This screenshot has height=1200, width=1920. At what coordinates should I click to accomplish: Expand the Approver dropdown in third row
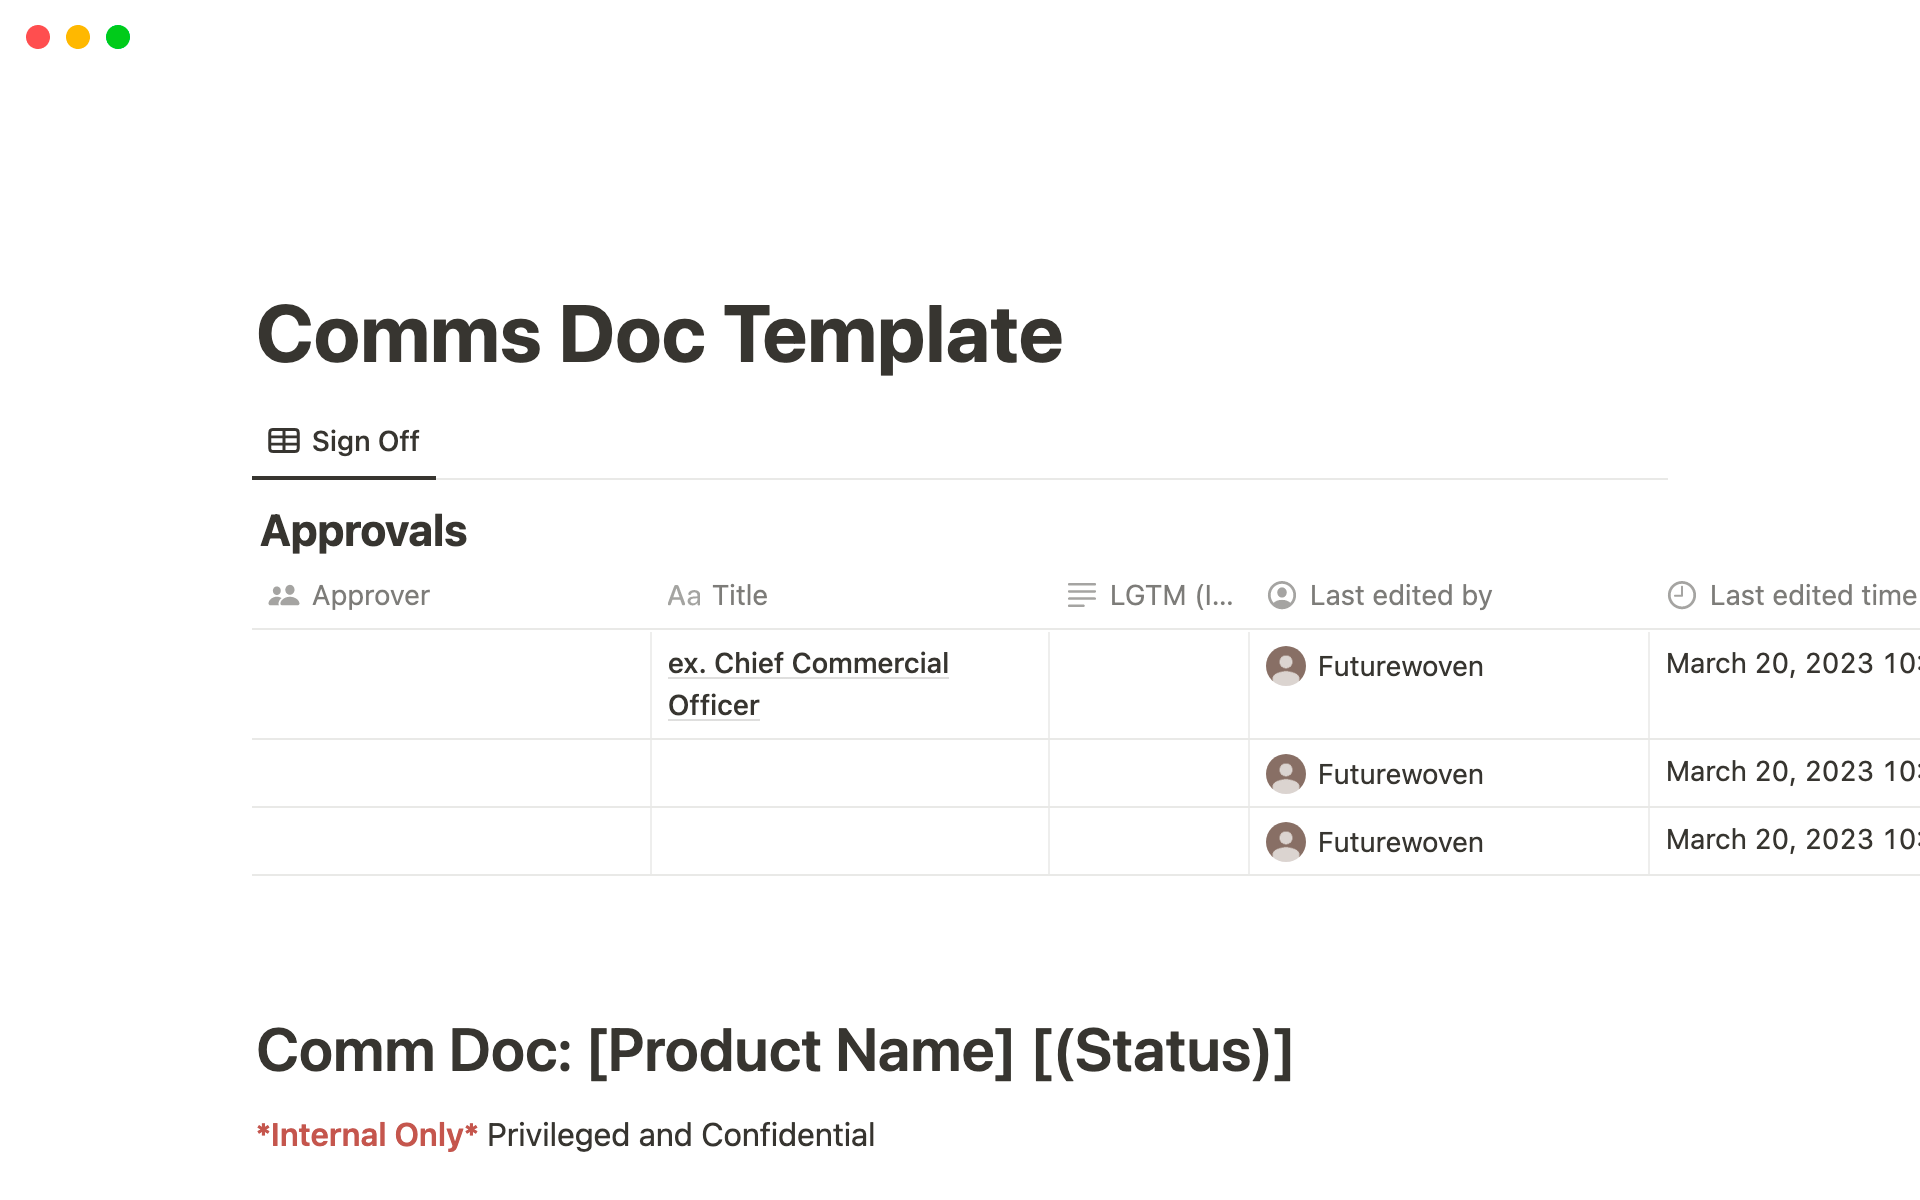click(451, 841)
